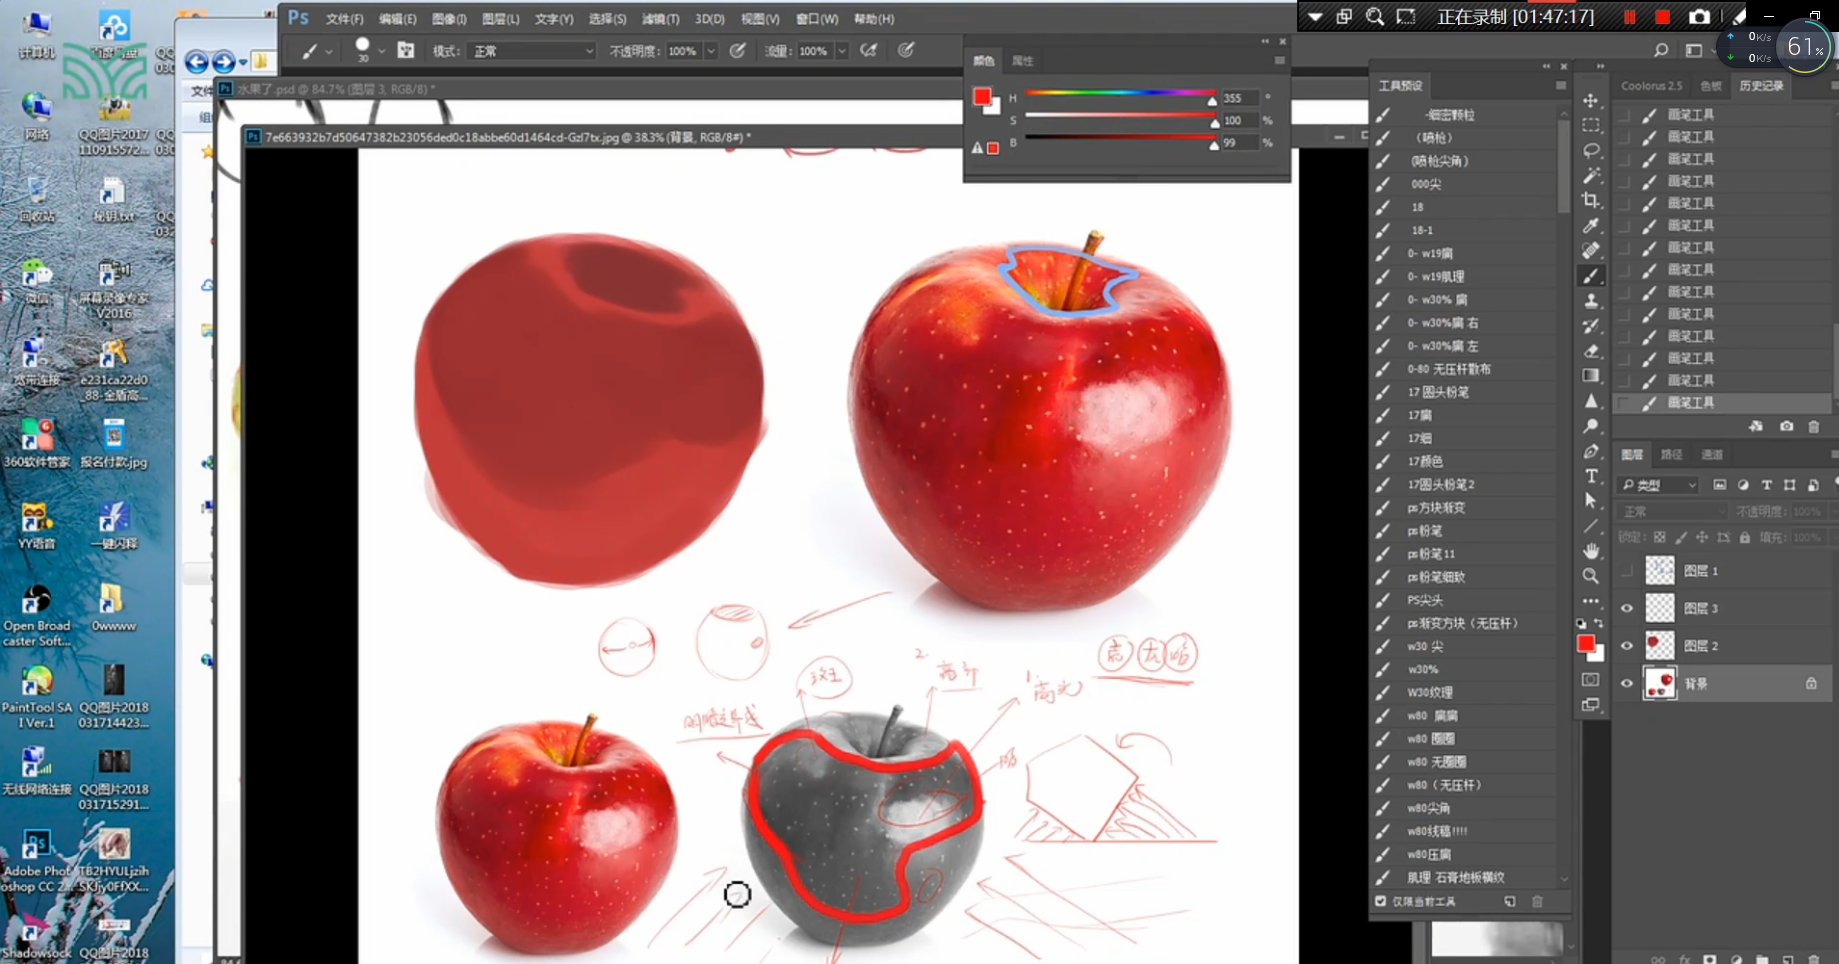Toggle the adjustment layer filter icon
This screenshot has width=1839, height=964.
click(1743, 485)
